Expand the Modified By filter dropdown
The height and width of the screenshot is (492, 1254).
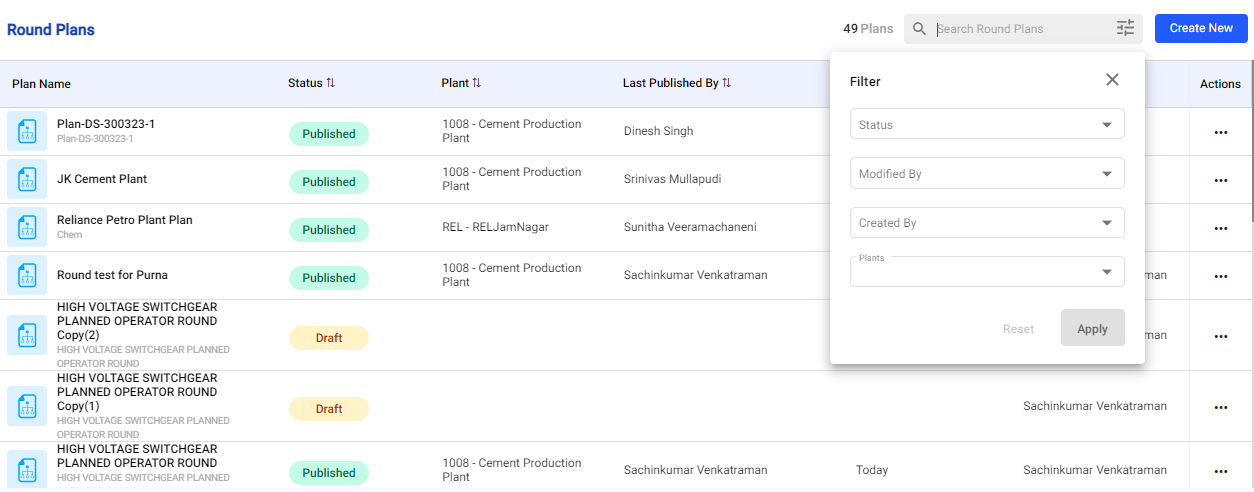987,173
